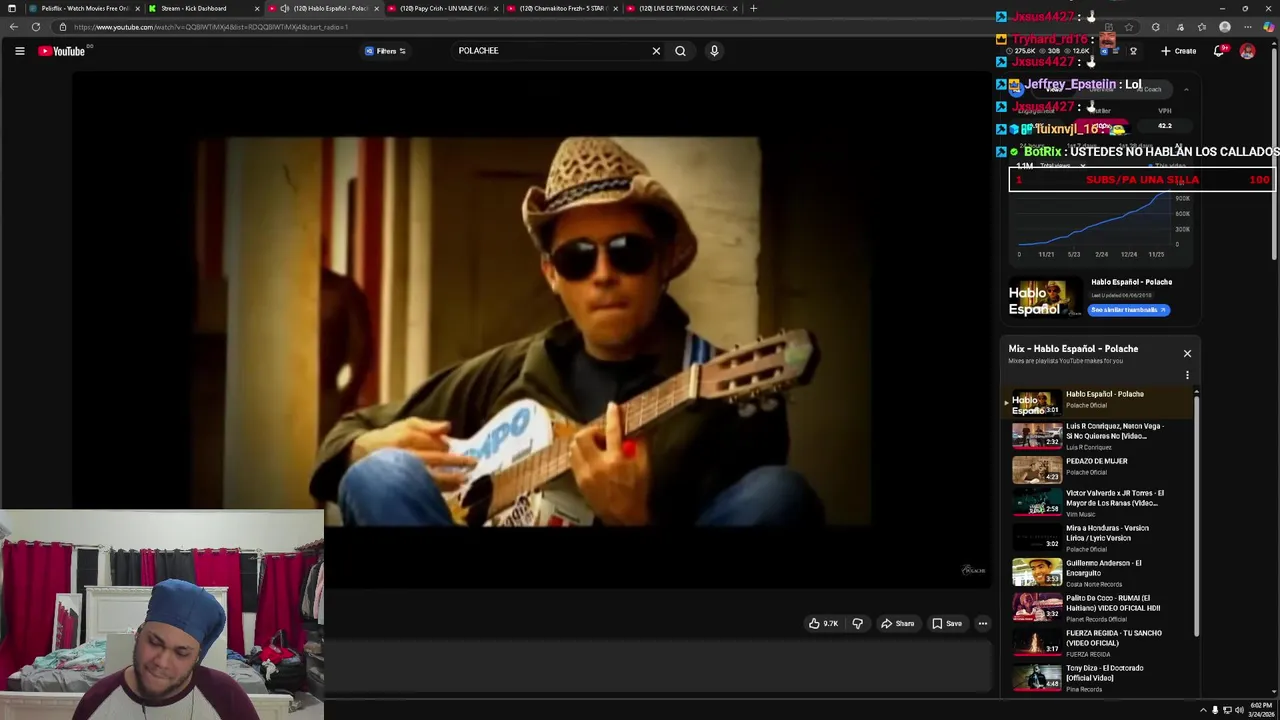Open the YouTube guide hamburger menu
The image size is (1280, 720).
19,51
